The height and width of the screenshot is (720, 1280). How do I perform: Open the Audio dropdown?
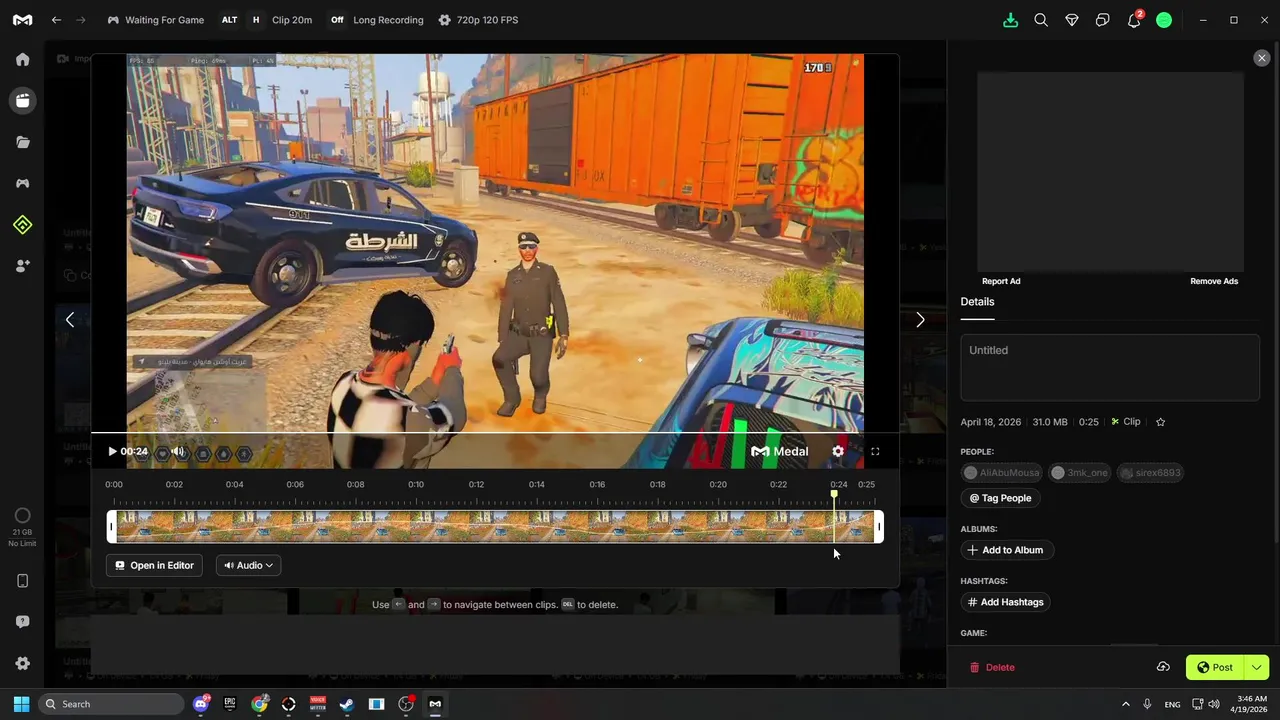click(248, 565)
